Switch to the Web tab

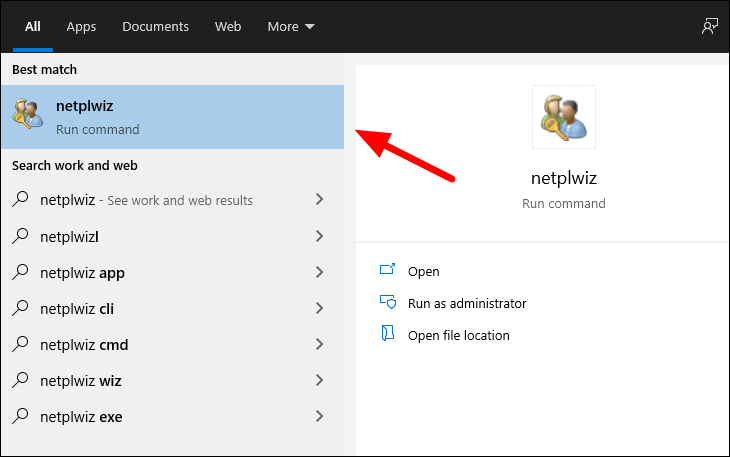coord(228,27)
